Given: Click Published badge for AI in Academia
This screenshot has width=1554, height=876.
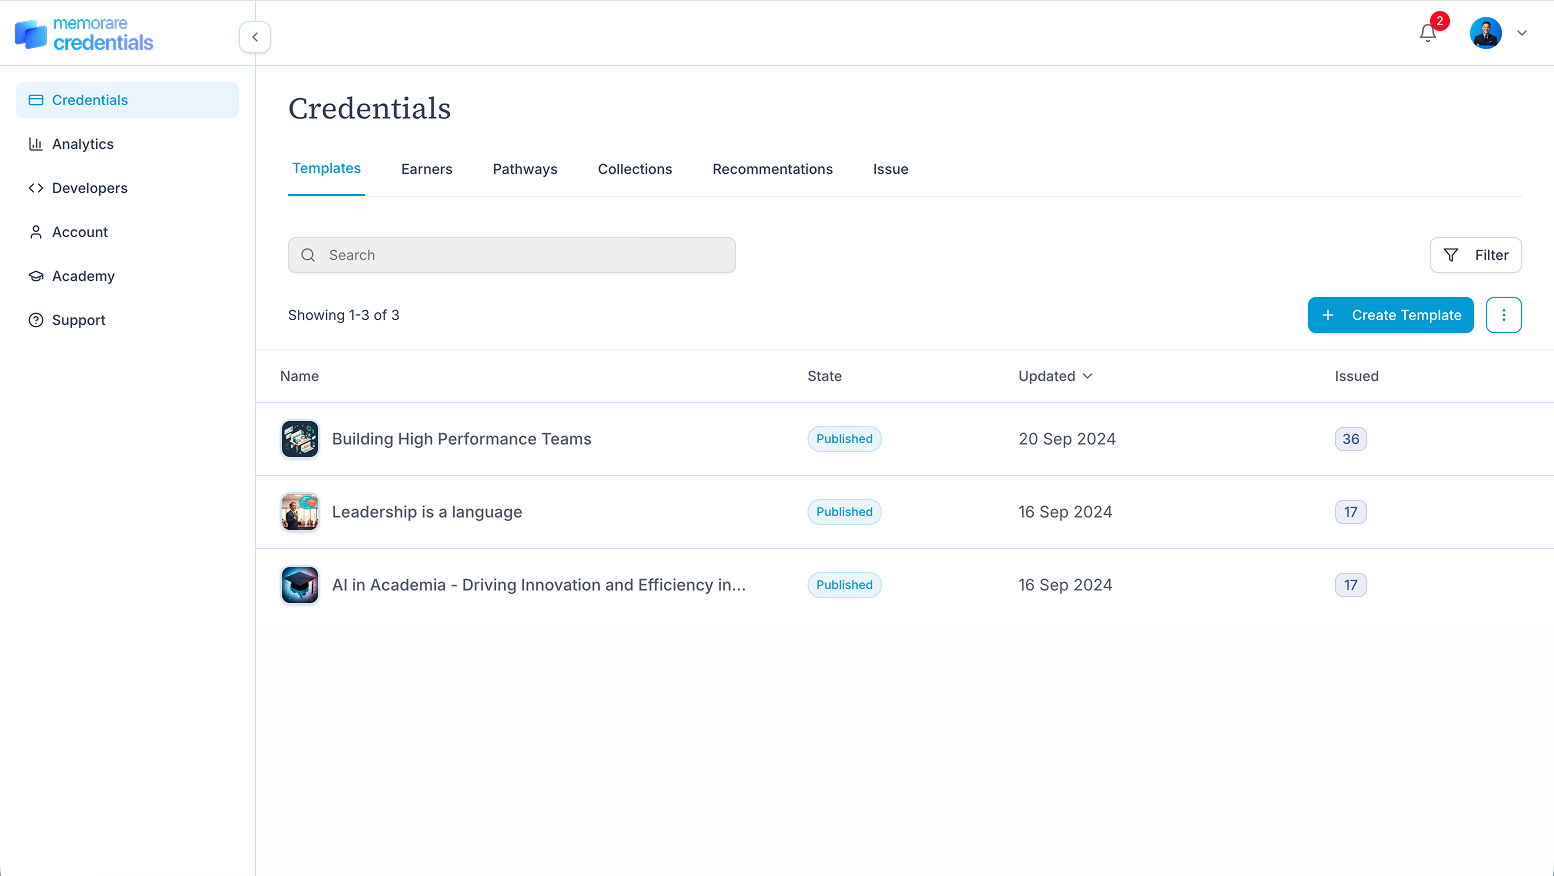Looking at the screenshot, I should pos(845,585).
